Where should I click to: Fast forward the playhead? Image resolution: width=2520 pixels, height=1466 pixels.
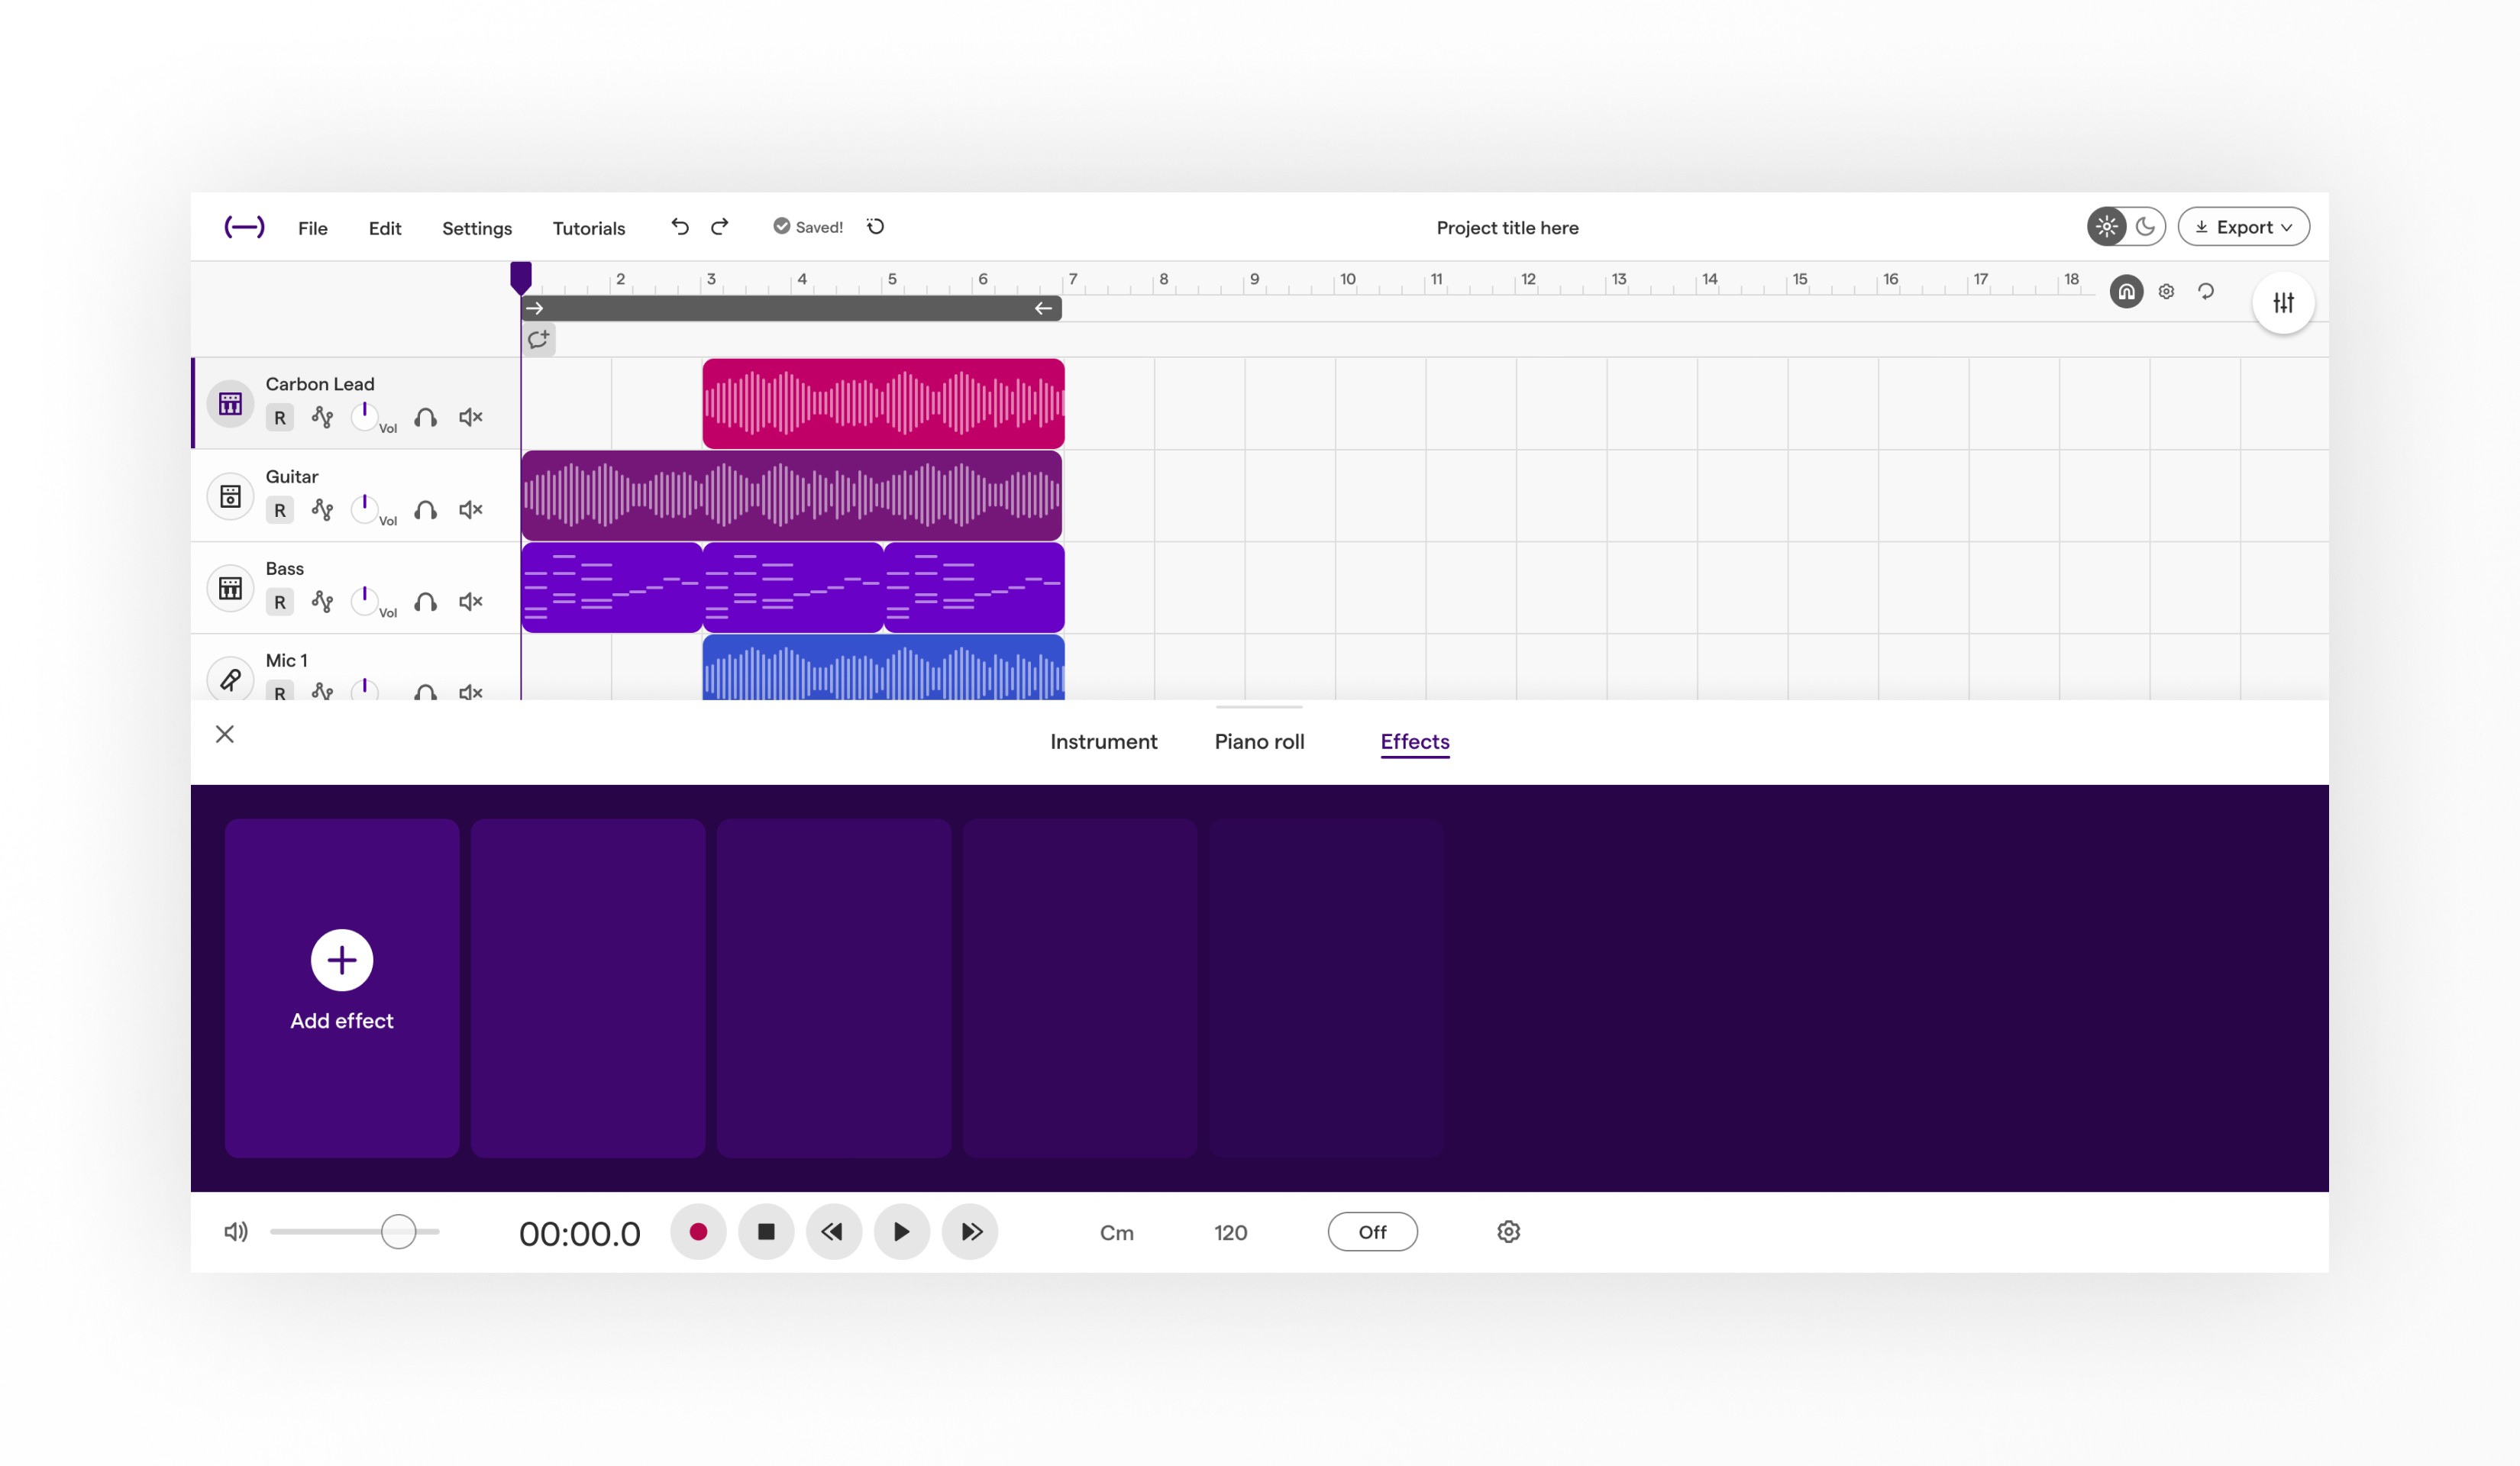pyautogui.click(x=970, y=1231)
